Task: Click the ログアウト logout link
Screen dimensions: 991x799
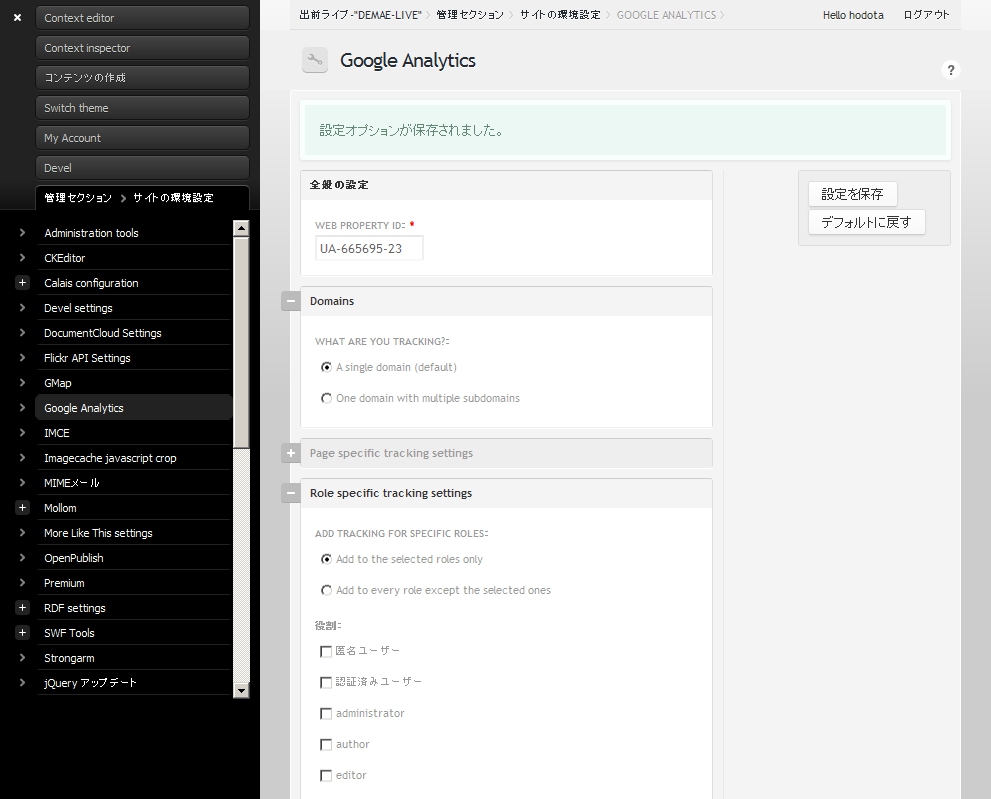Action: click(x=926, y=15)
